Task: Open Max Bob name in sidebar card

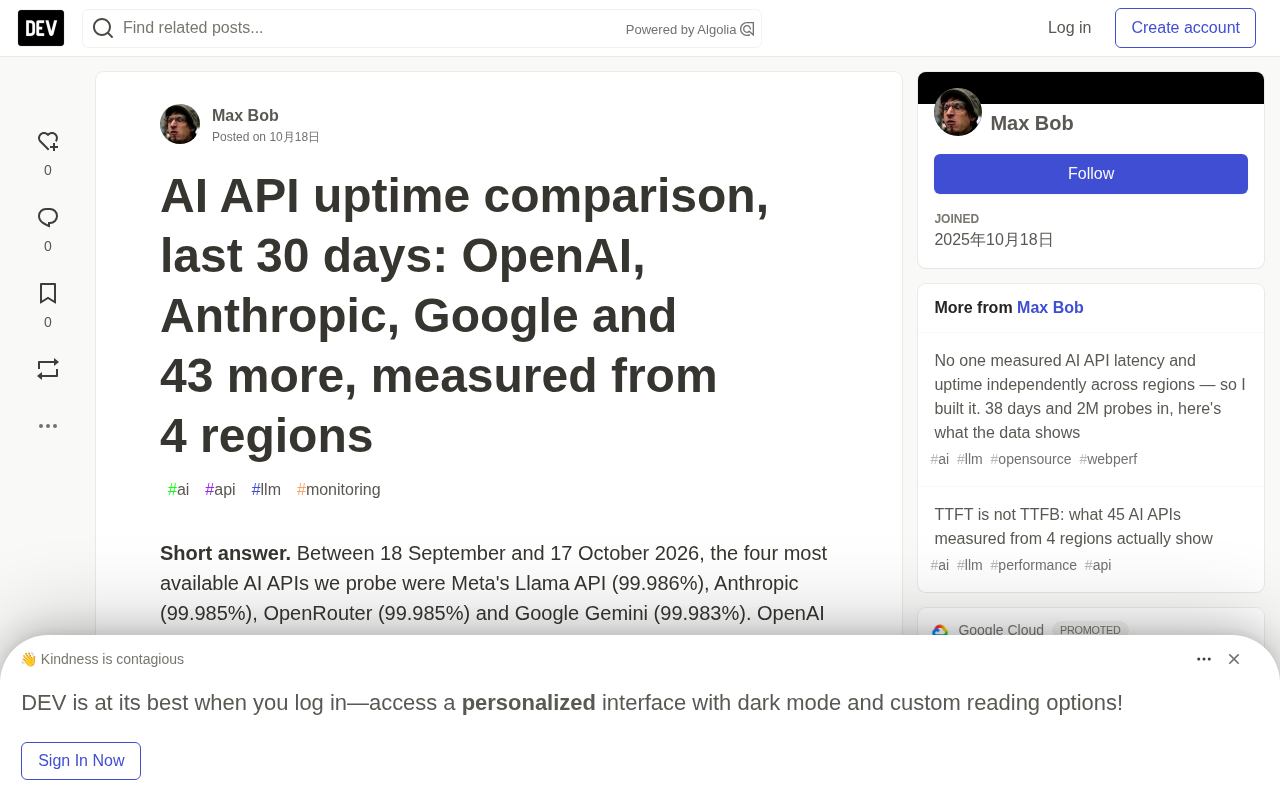Action: [1032, 123]
